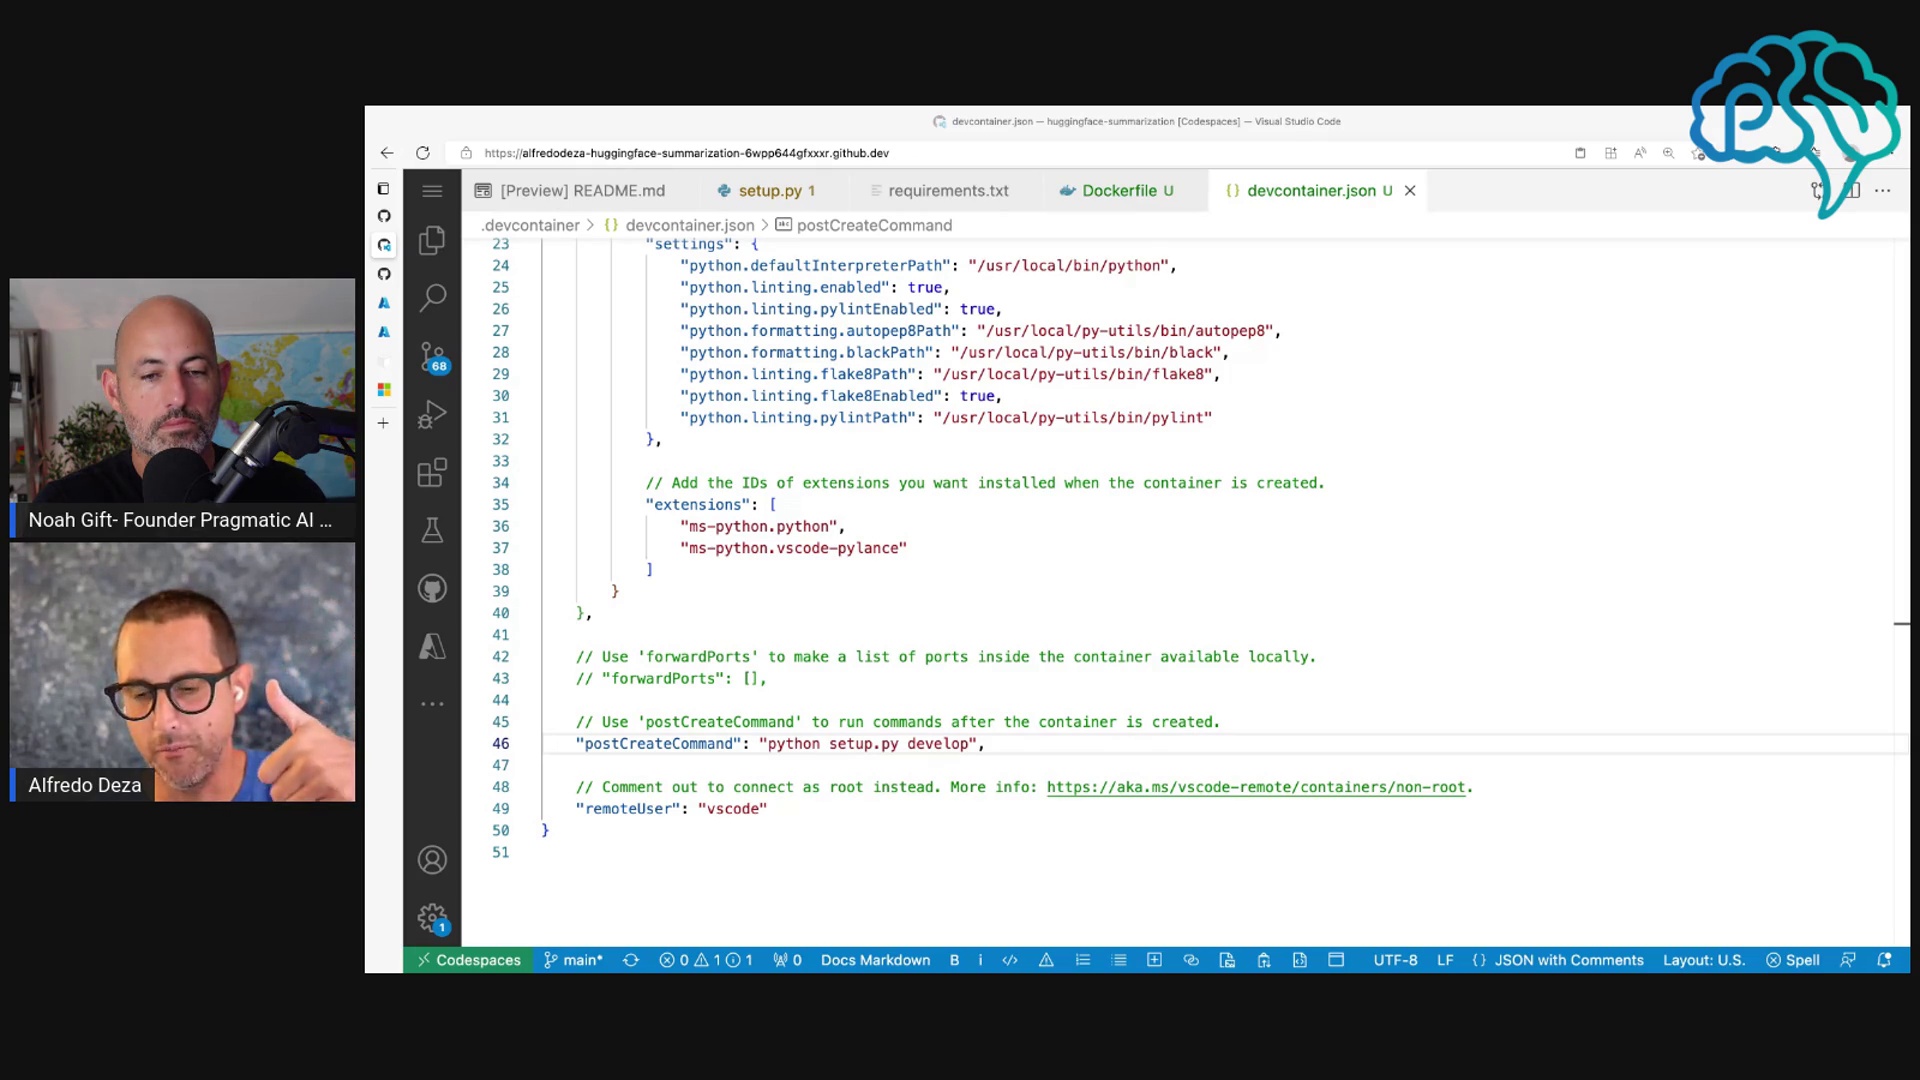Switch to the Dockerfile tab
This screenshot has height=1080, width=1920.
tap(1118, 191)
